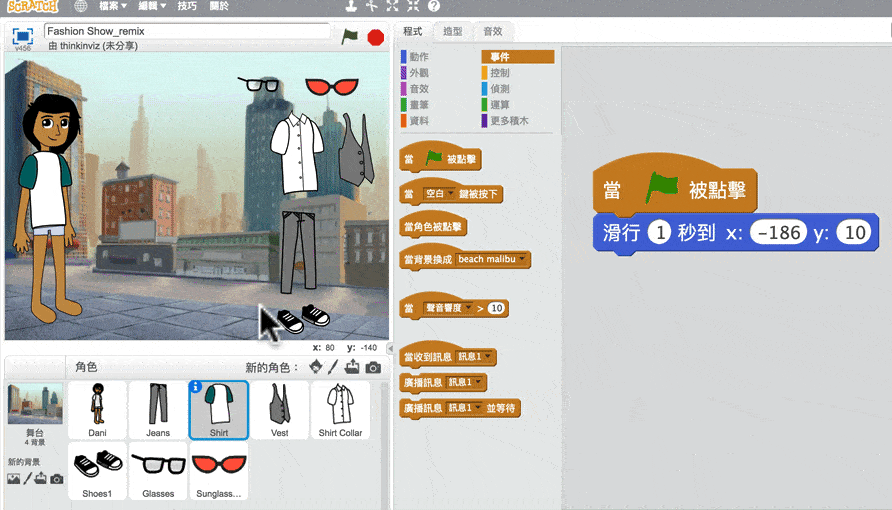Open message dropdown in 當收到訊息 block

474,357
